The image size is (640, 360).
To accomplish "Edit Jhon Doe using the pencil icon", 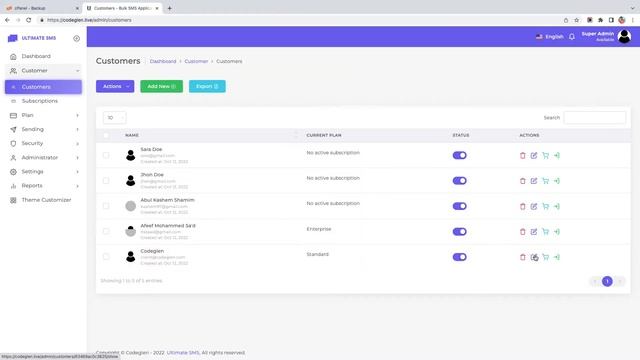I will pyautogui.click(x=534, y=181).
